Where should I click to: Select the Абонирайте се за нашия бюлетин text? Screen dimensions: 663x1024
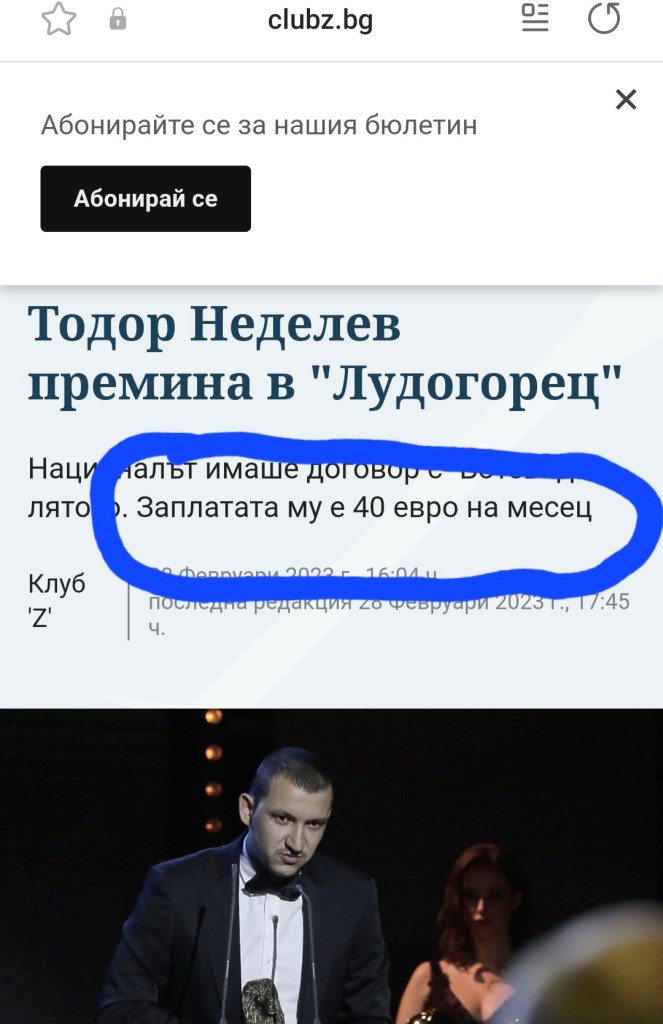coord(259,125)
